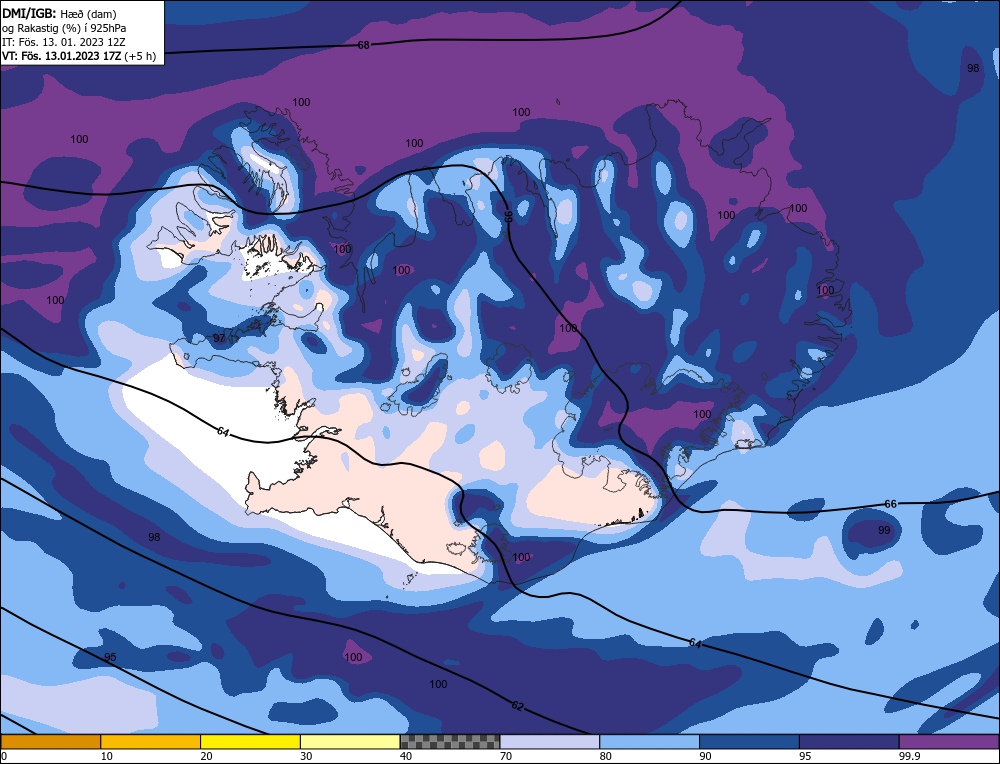
Task: Click the purple above-99.9 legend swatch
Action: (949, 742)
